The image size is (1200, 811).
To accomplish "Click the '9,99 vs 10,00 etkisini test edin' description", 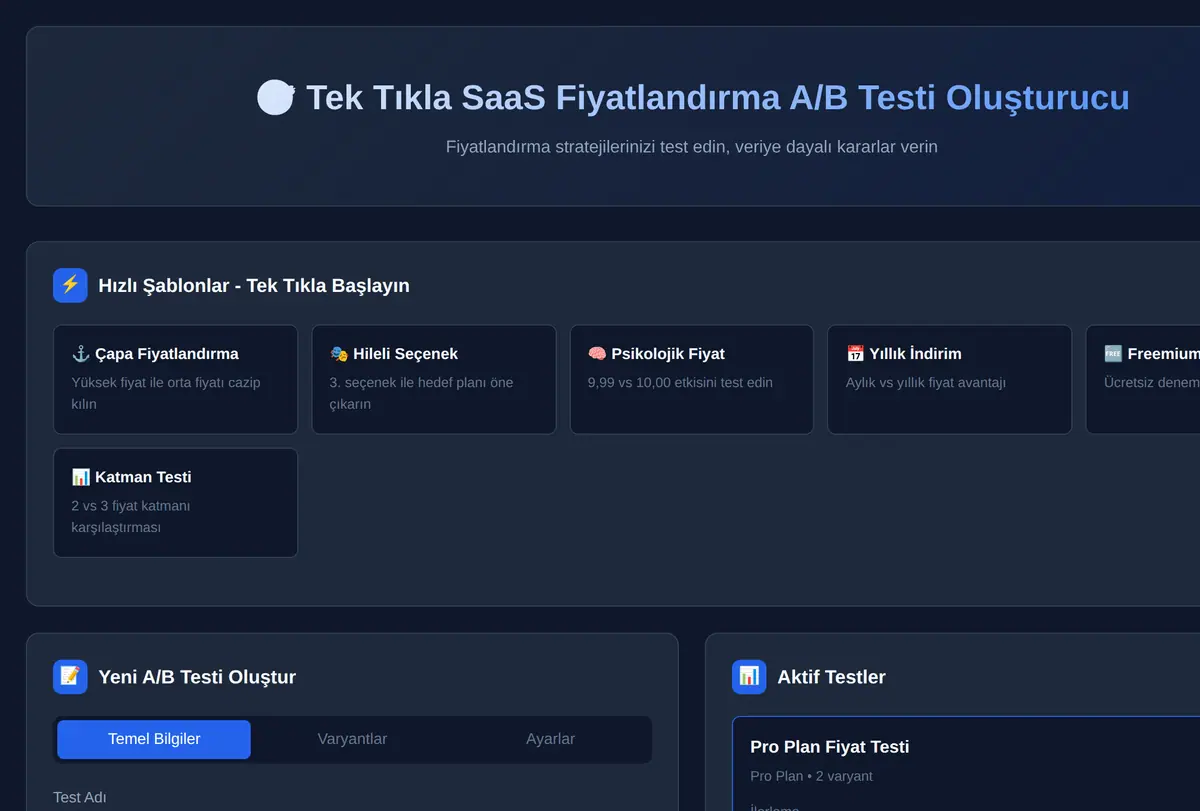I will (680, 382).
